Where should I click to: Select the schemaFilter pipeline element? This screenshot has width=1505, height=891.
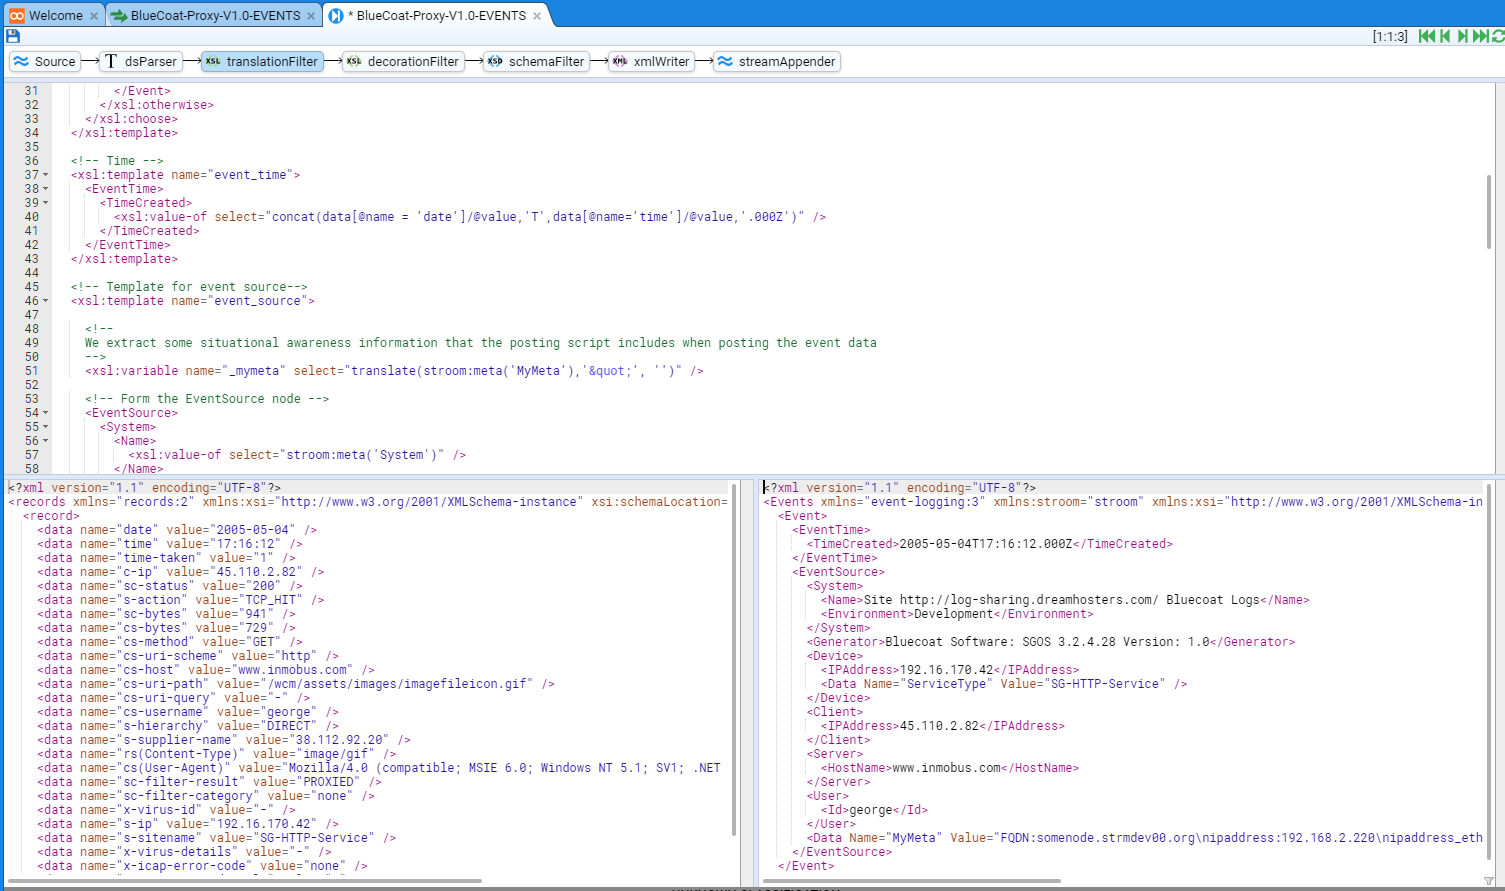click(536, 61)
